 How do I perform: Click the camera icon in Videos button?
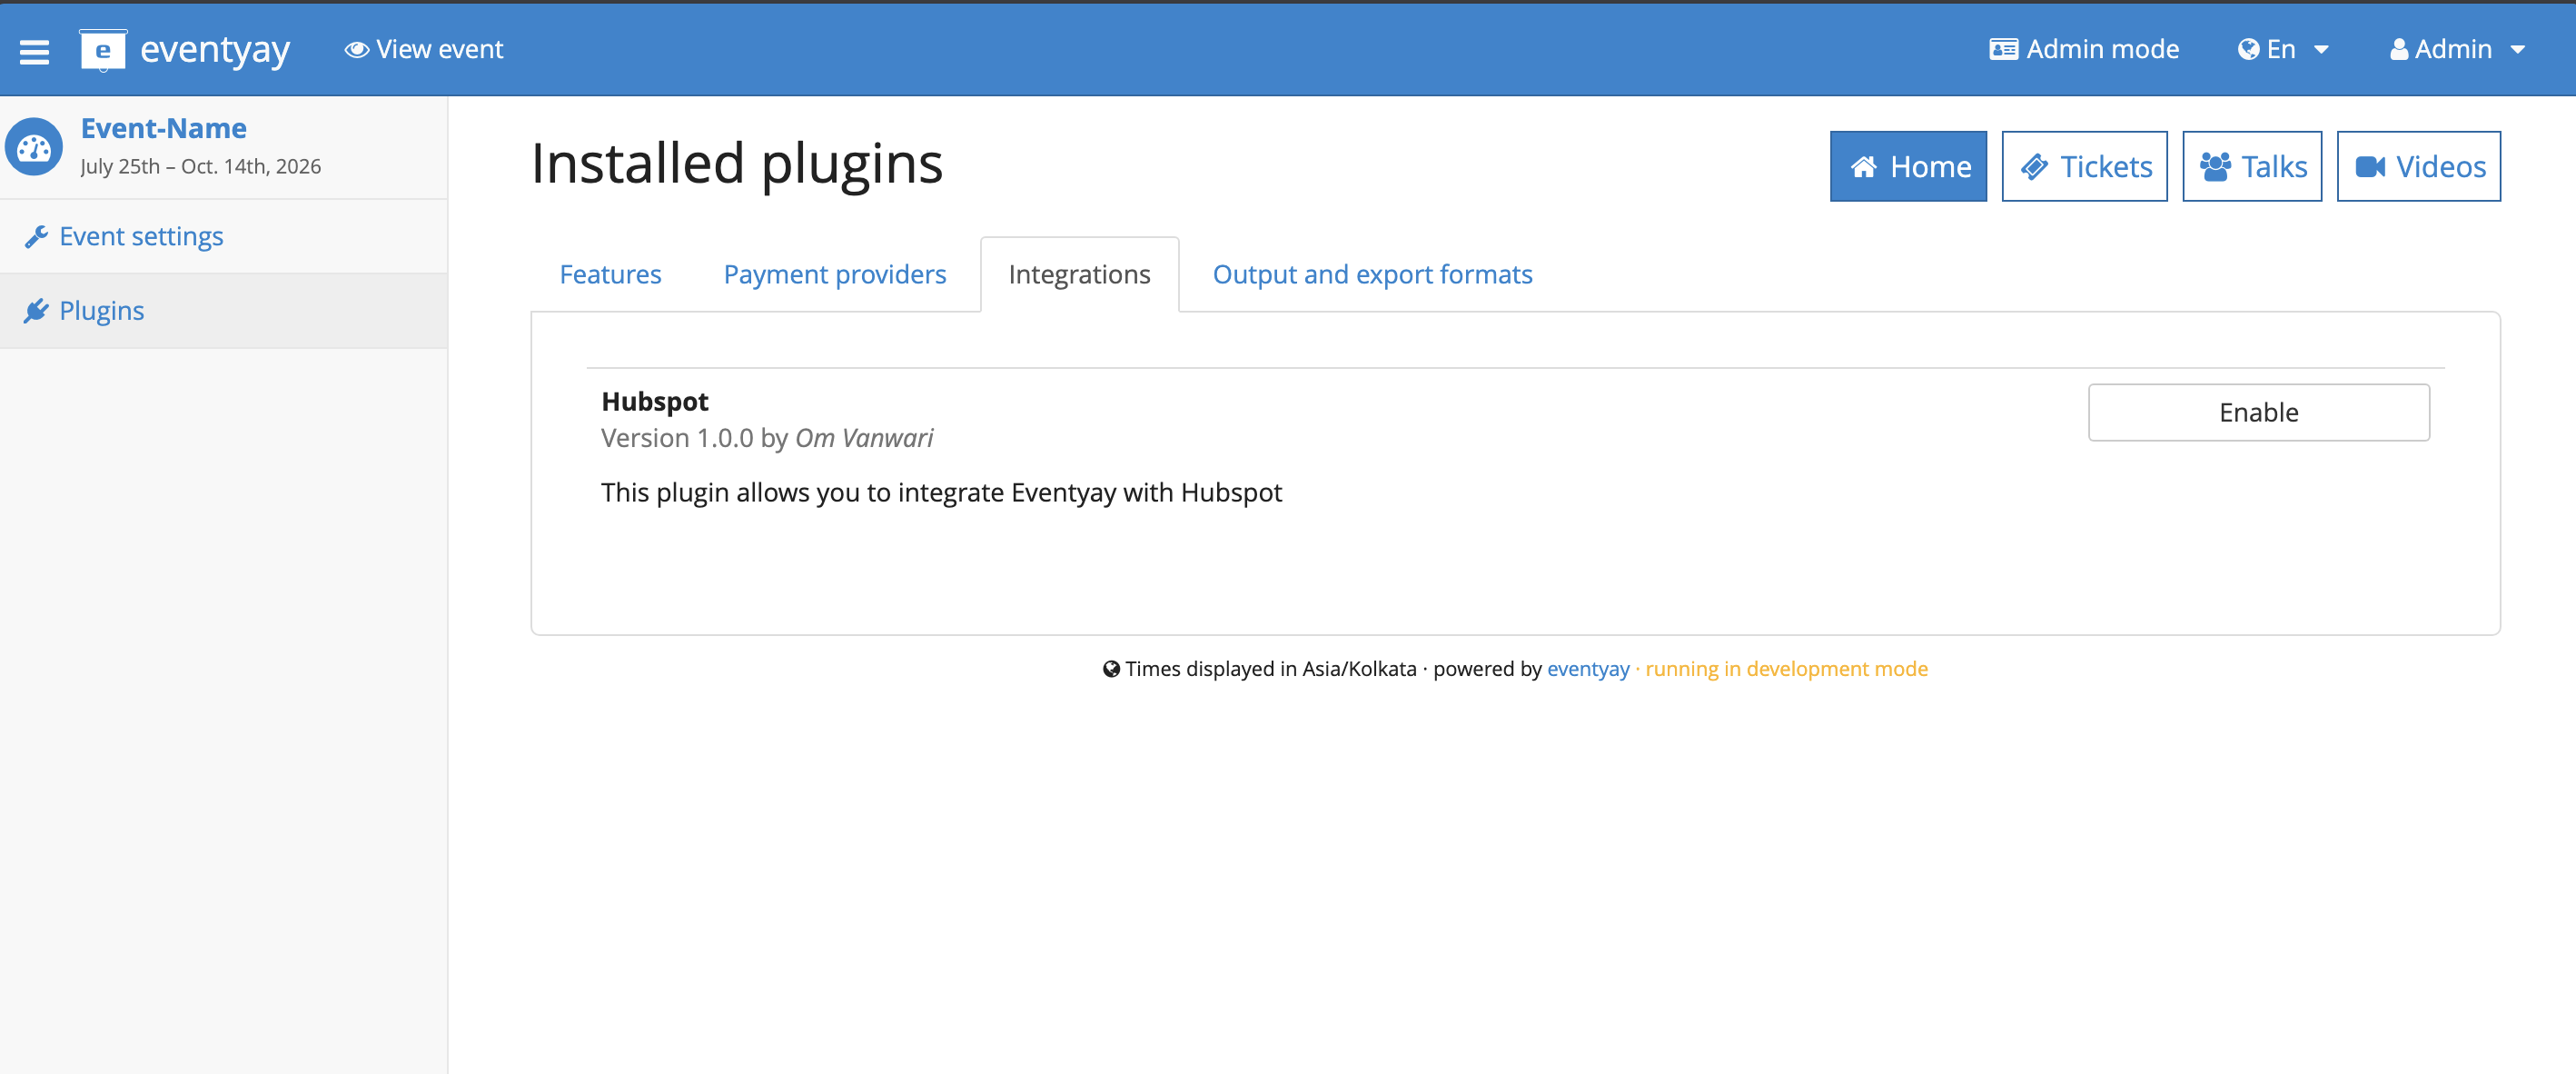coord(2370,167)
